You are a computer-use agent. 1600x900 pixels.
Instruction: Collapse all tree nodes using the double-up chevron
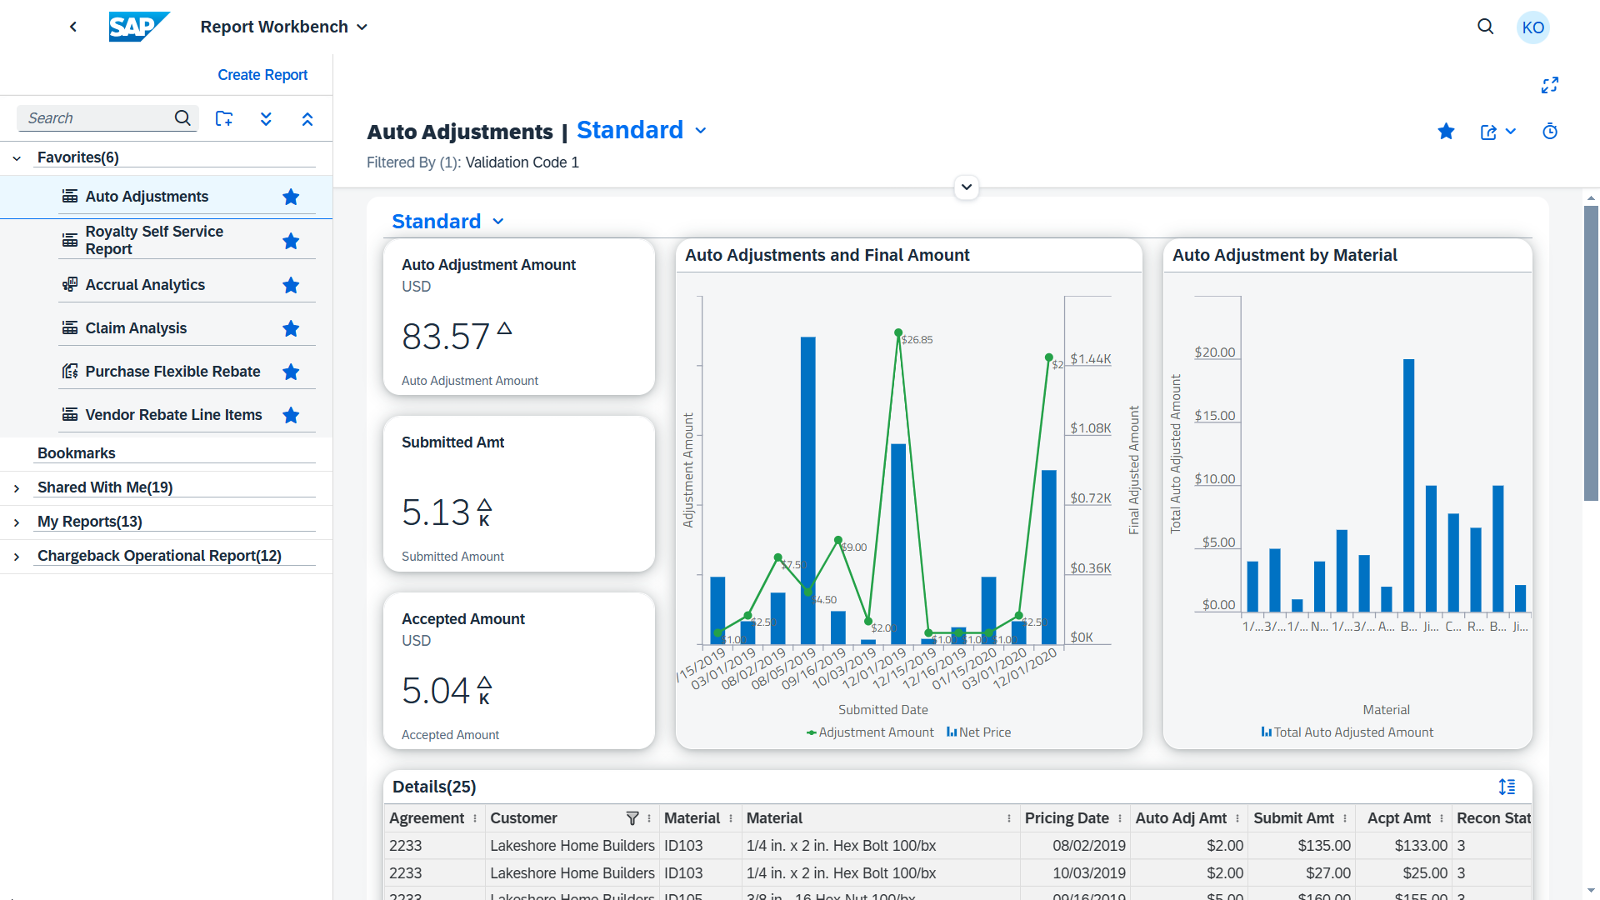[x=307, y=118]
